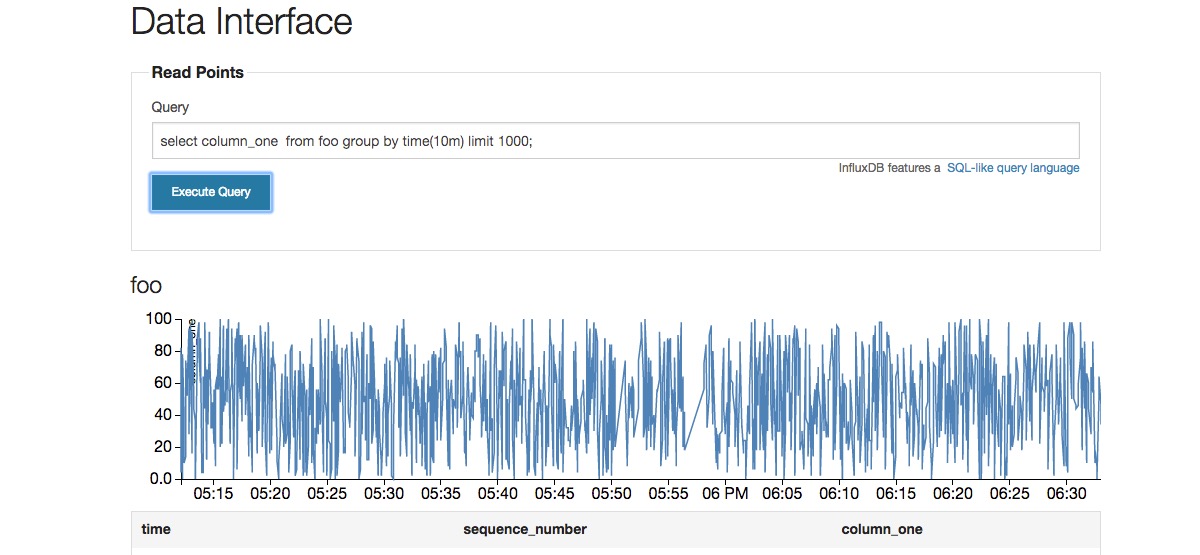Select the sequence_number column header

(x=524, y=529)
